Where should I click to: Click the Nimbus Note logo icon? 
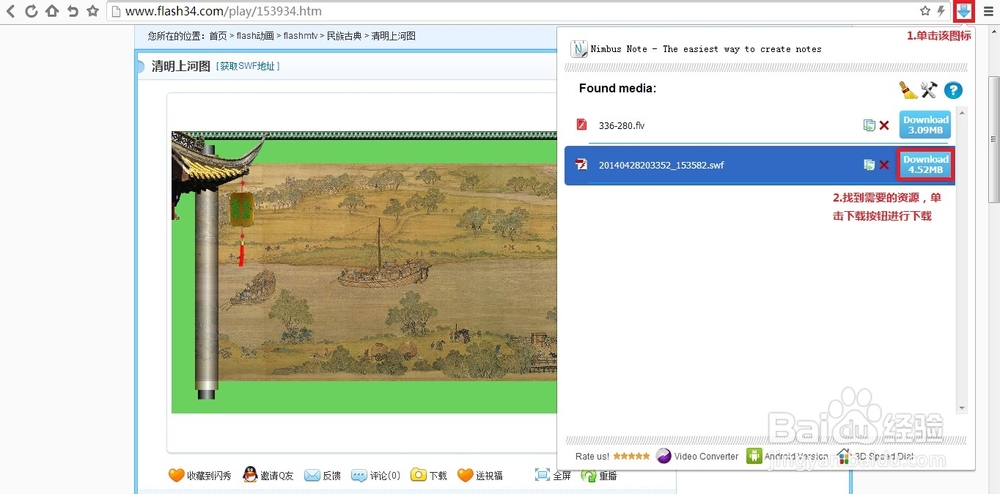pyautogui.click(x=578, y=49)
